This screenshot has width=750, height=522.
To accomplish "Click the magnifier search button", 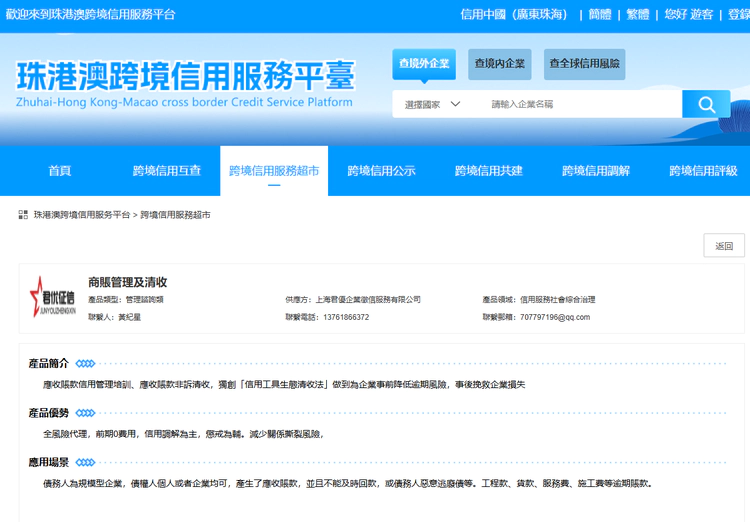I will (706, 104).
